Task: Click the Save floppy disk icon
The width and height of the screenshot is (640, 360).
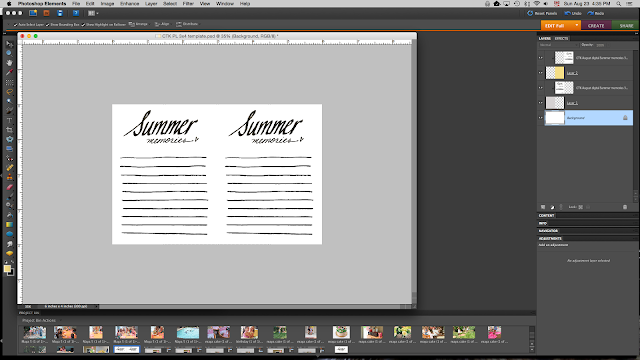Action: click(60, 13)
